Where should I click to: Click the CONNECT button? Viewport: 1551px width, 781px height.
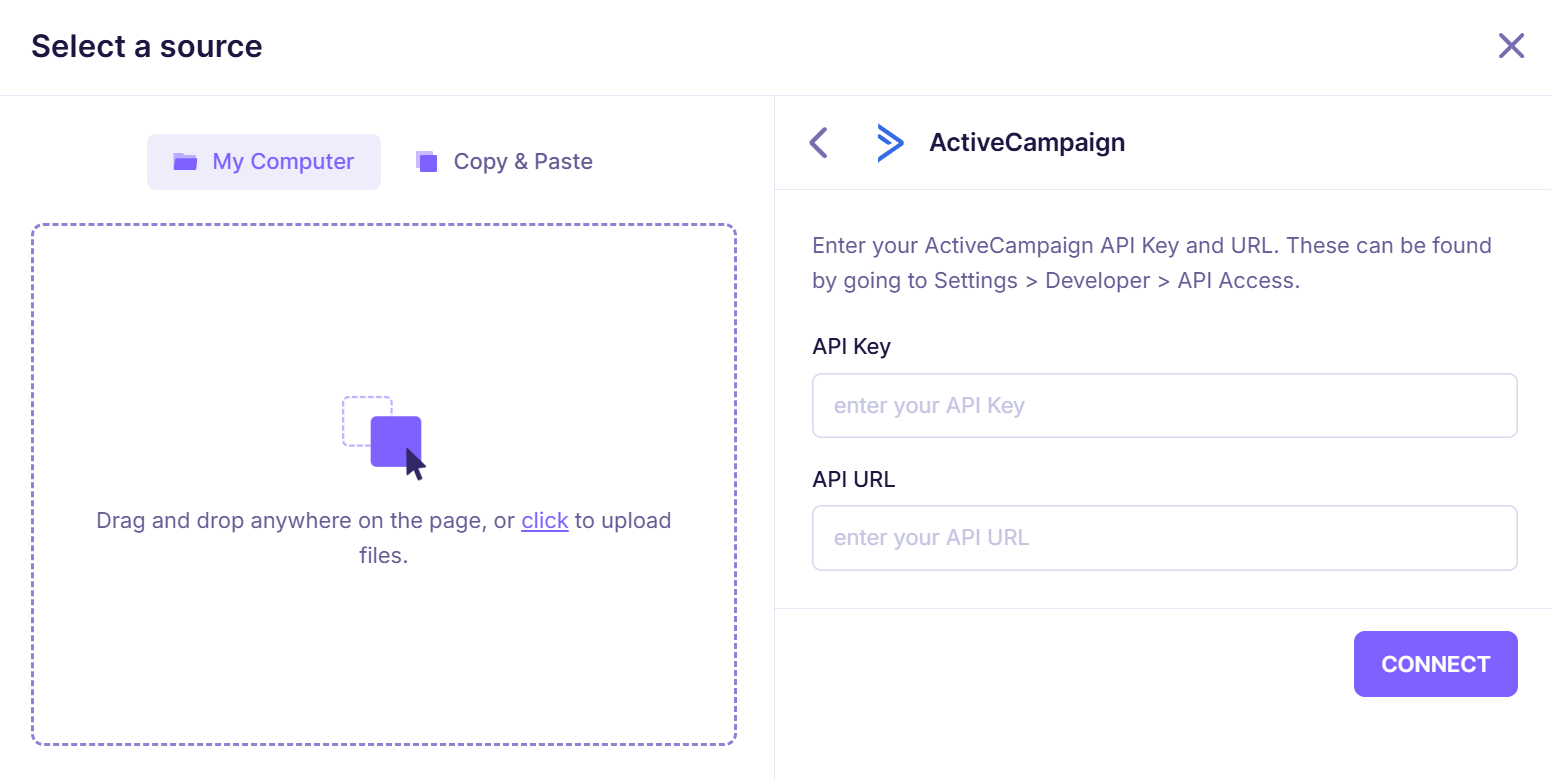[x=1436, y=664]
